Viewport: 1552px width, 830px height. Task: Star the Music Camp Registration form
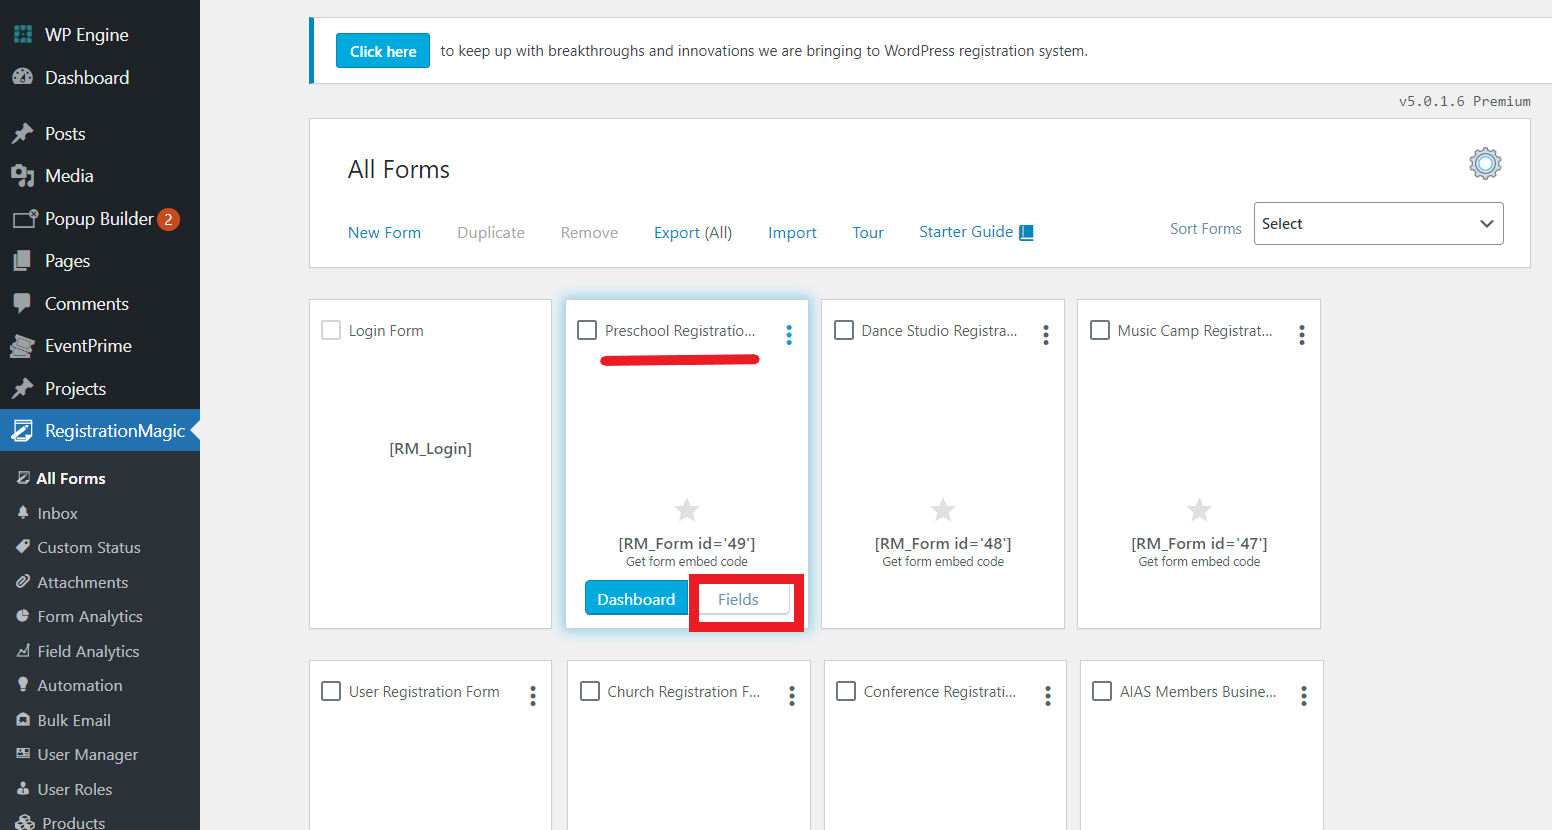(x=1199, y=510)
